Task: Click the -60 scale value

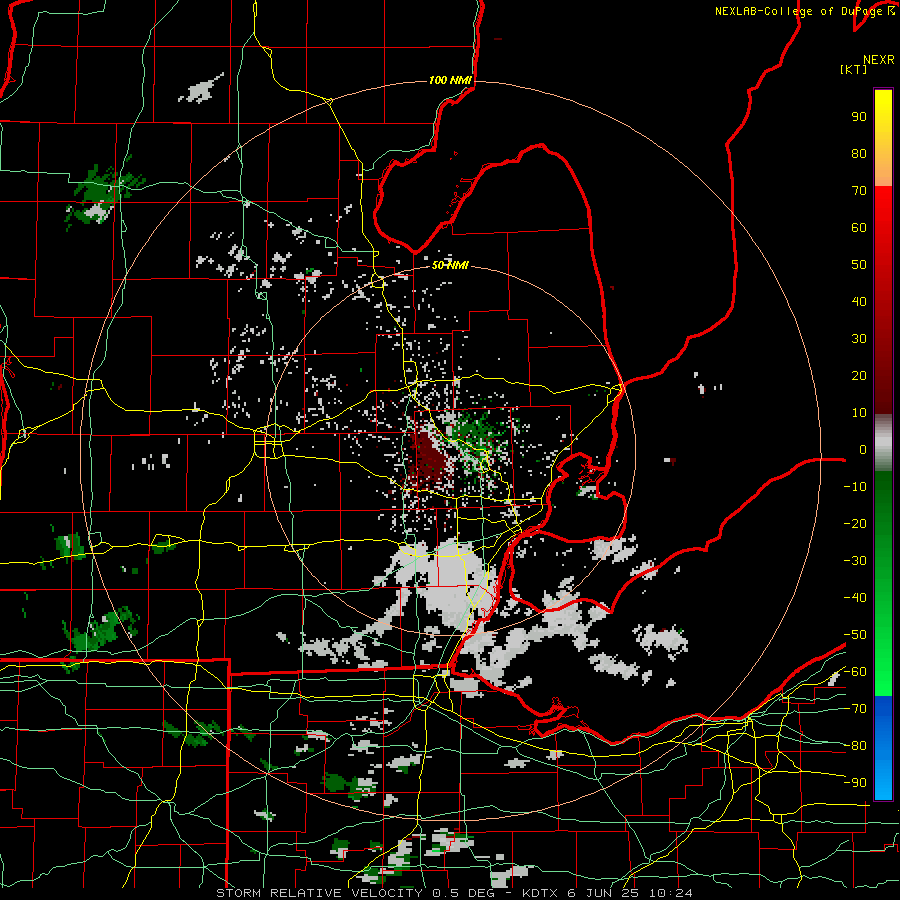Action: (855, 672)
